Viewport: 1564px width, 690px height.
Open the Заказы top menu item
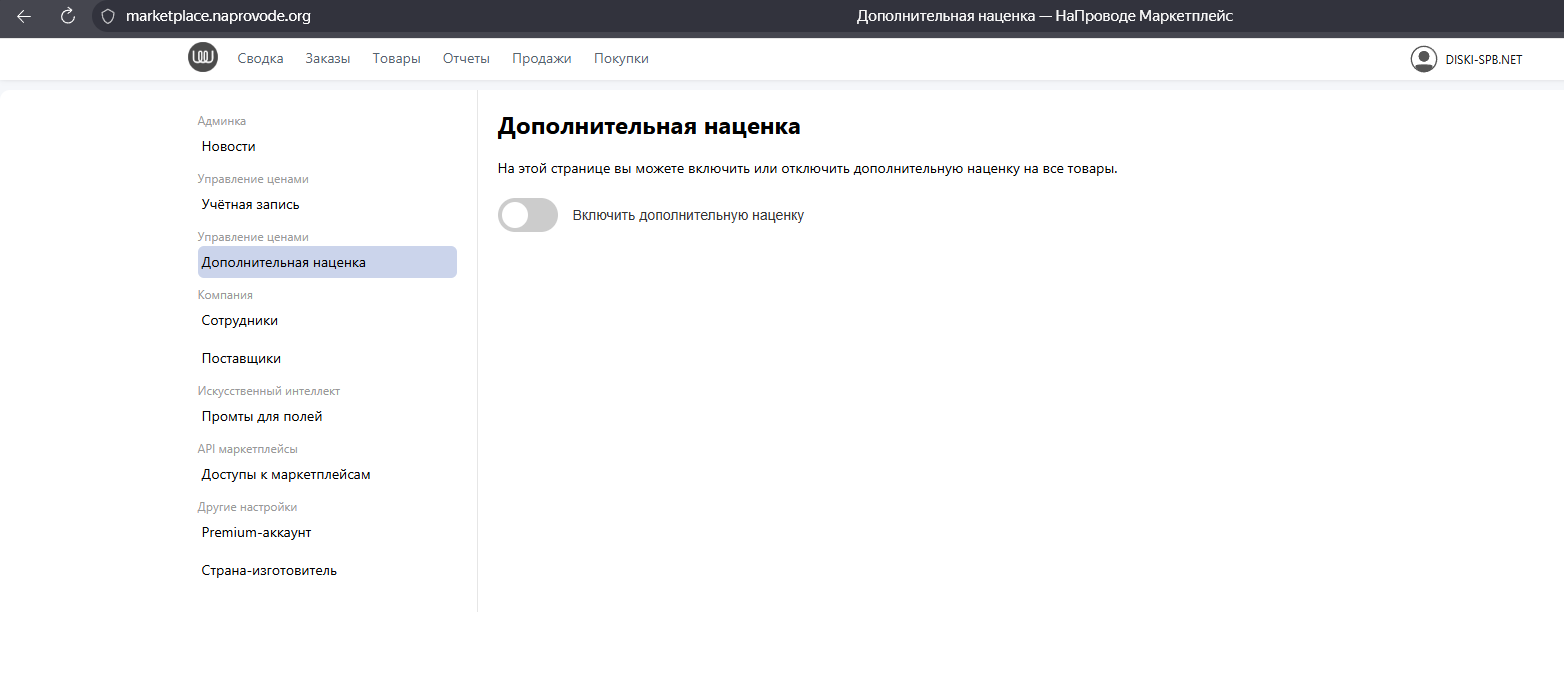[x=328, y=59]
